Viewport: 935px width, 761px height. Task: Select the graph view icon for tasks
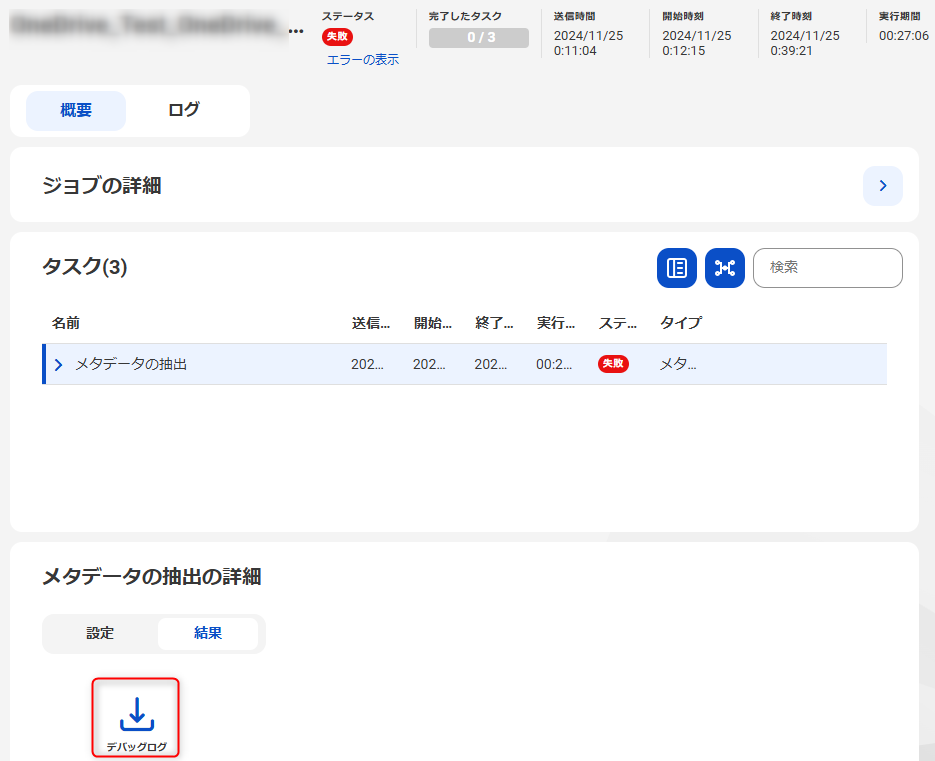tap(725, 268)
